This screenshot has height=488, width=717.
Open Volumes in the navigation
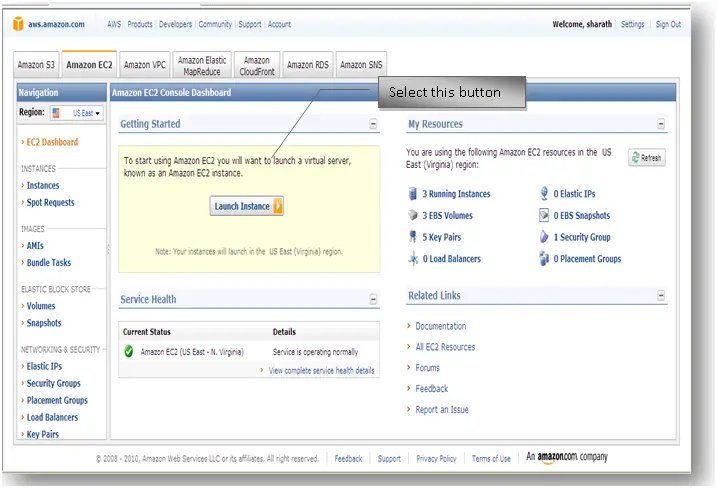click(x=41, y=306)
